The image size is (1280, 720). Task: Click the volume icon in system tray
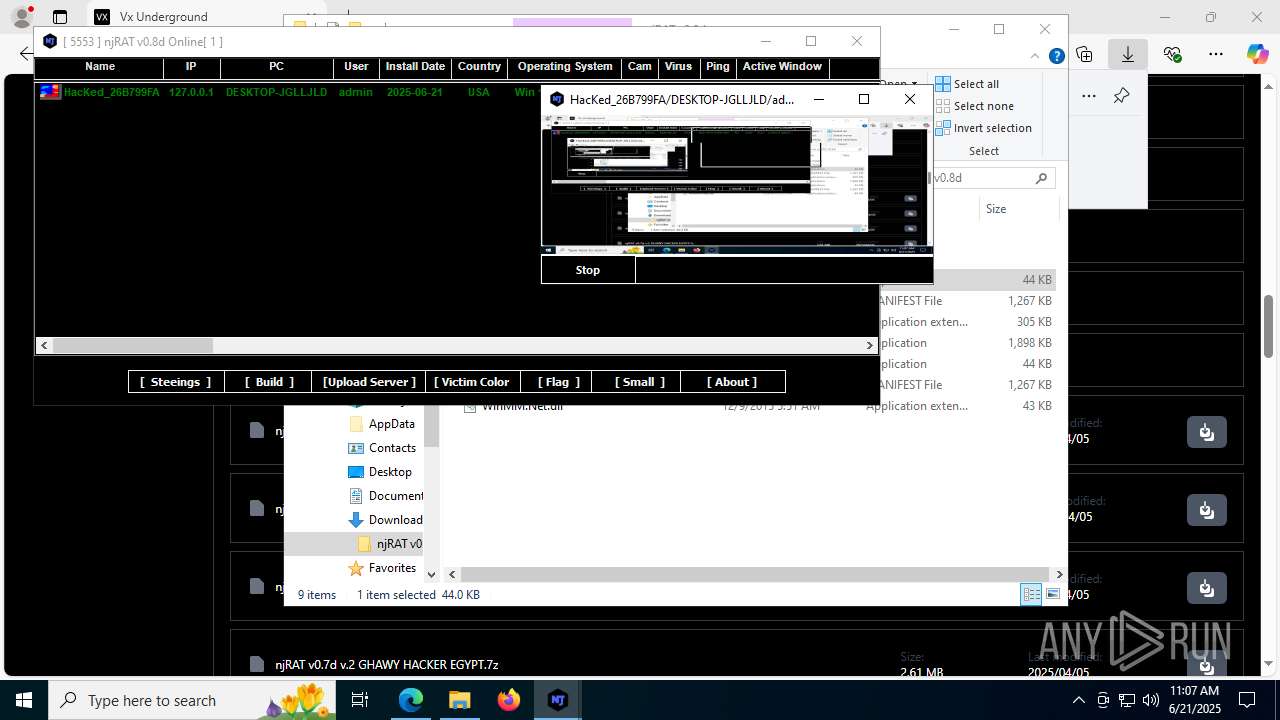point(1150,700)
